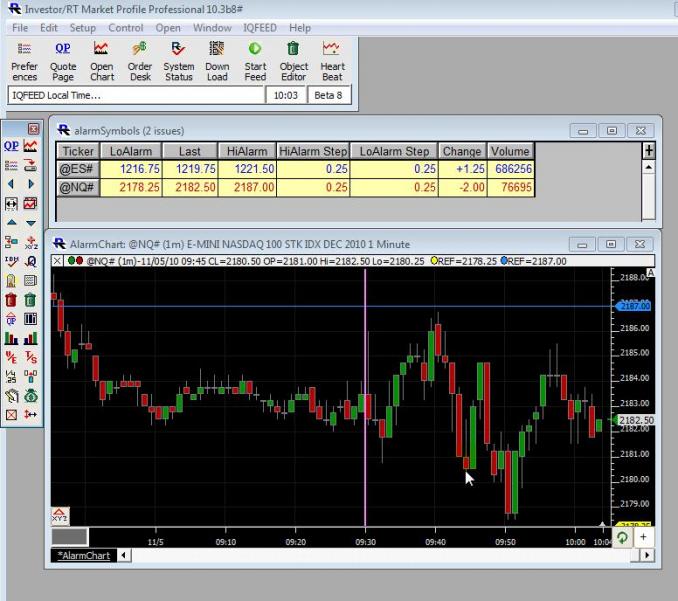
Task: Click the green refresh icon on the chart
Action: click(622, 537)
